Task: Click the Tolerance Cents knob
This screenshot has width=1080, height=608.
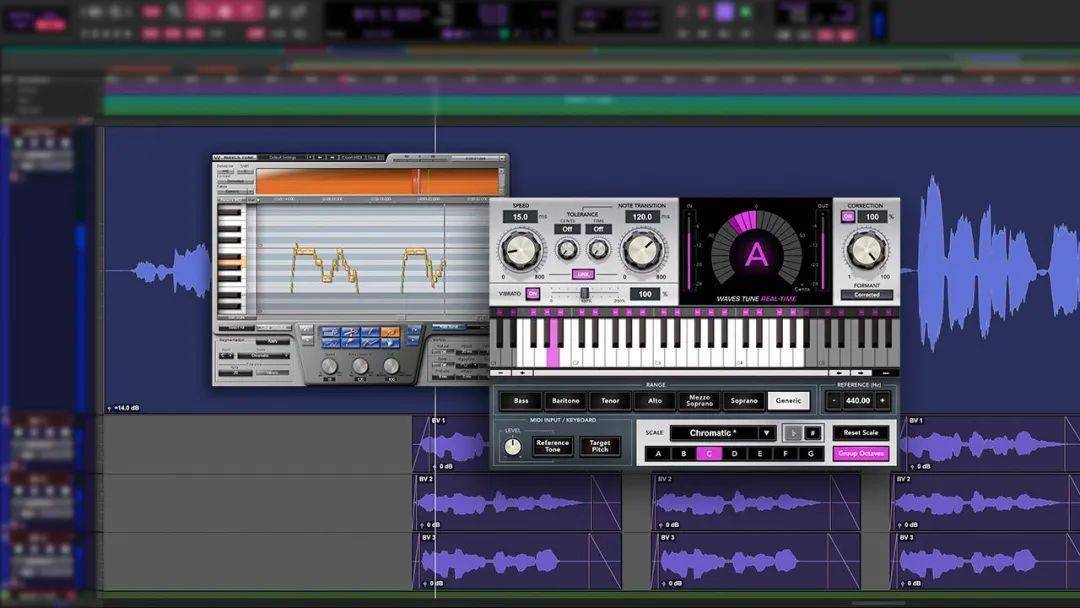Action: pos(567,250)
